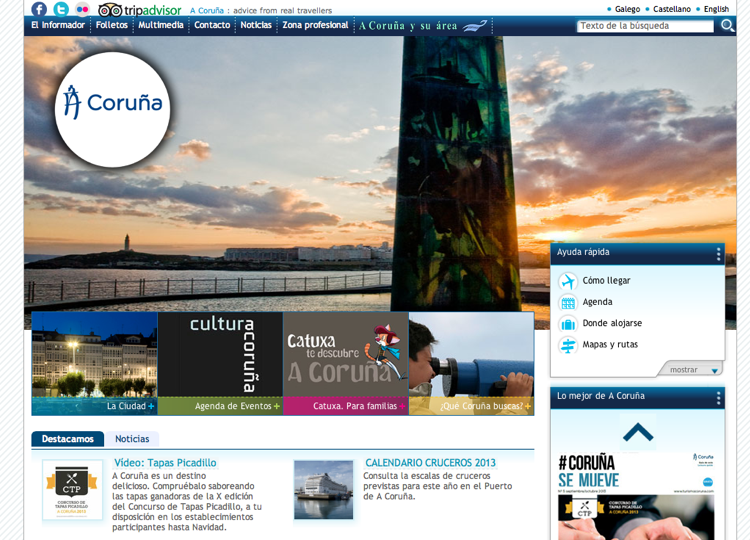Open Vídeo: Tapas Picadillo headline
750x540 pixels.
pos(165,463)
